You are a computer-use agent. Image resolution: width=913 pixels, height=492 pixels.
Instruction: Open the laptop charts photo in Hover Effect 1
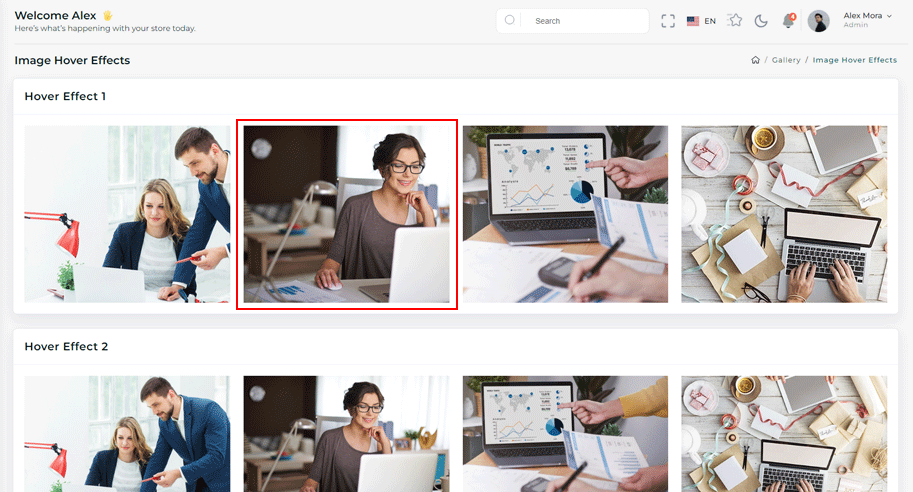pos(565,214)
